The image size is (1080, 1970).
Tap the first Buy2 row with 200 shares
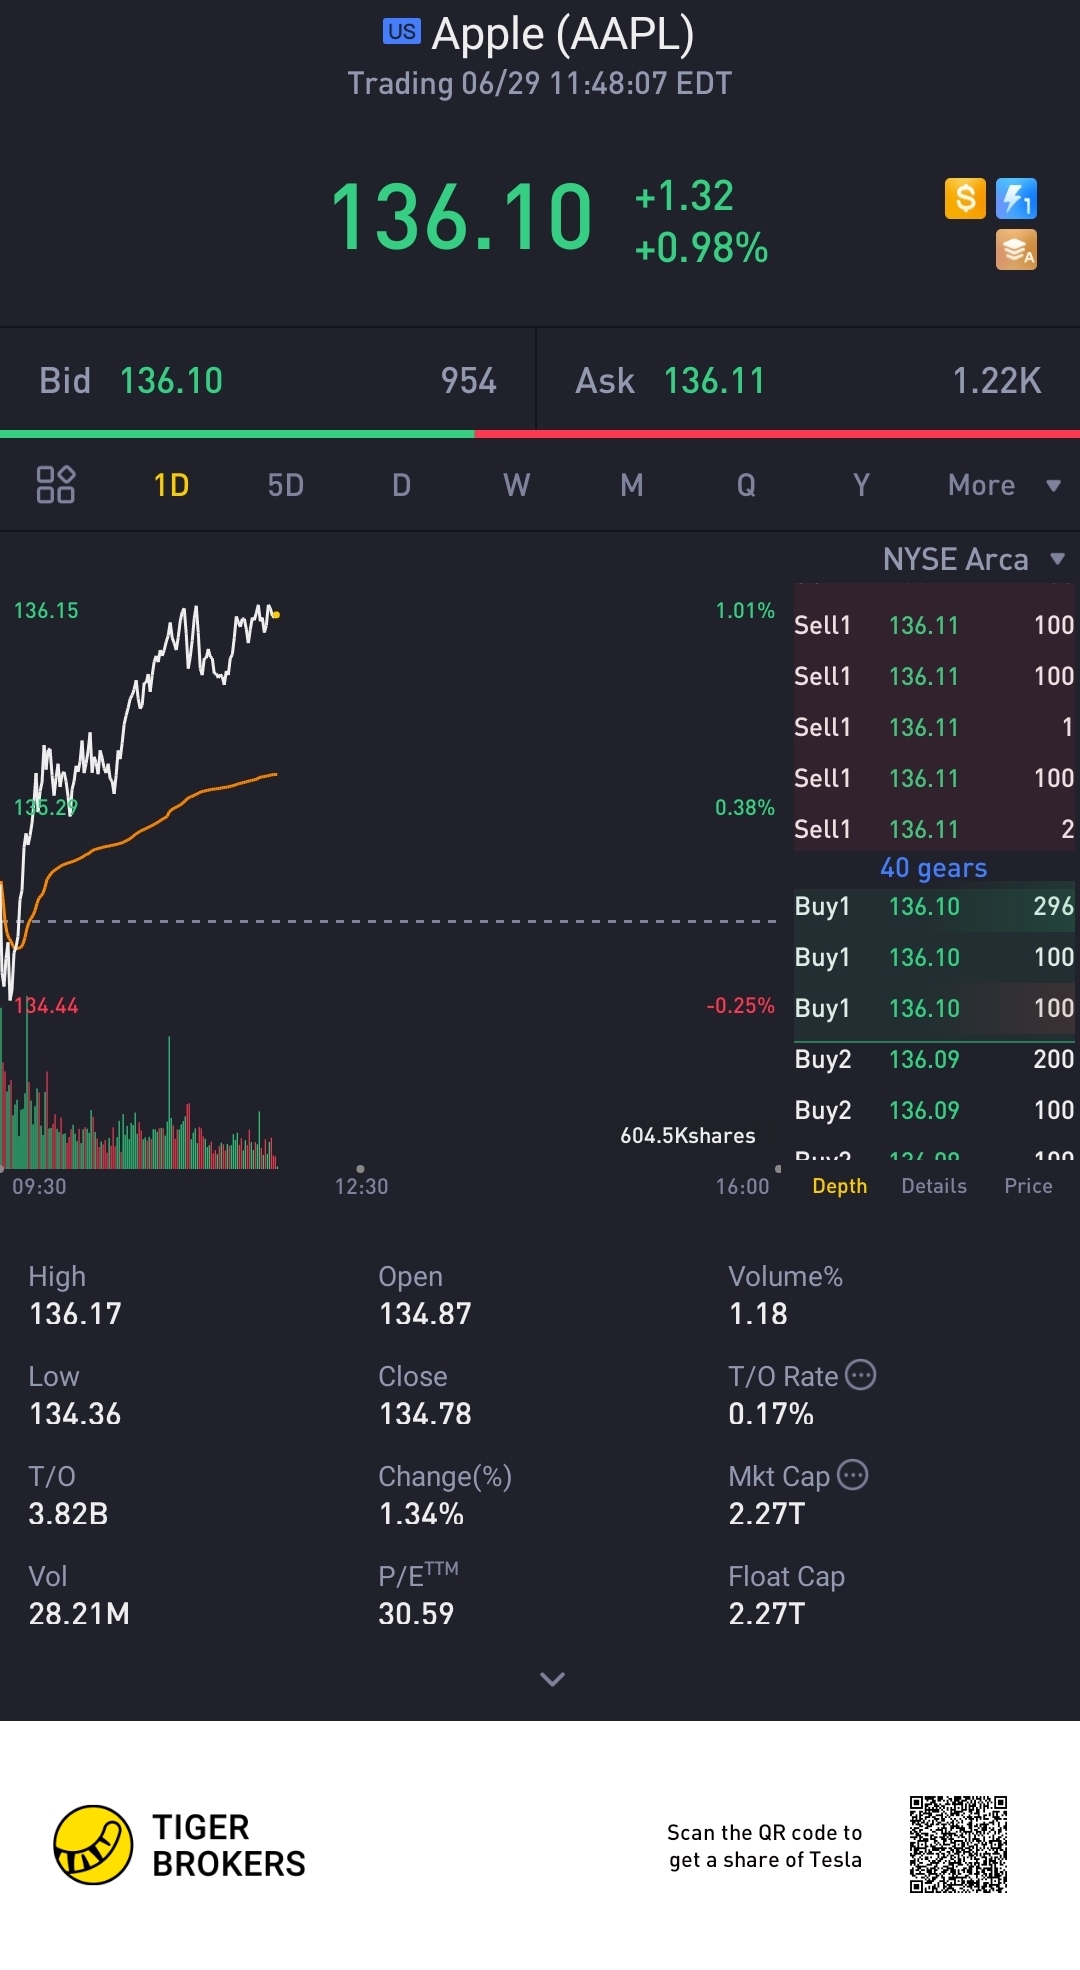pos(934,1059)
